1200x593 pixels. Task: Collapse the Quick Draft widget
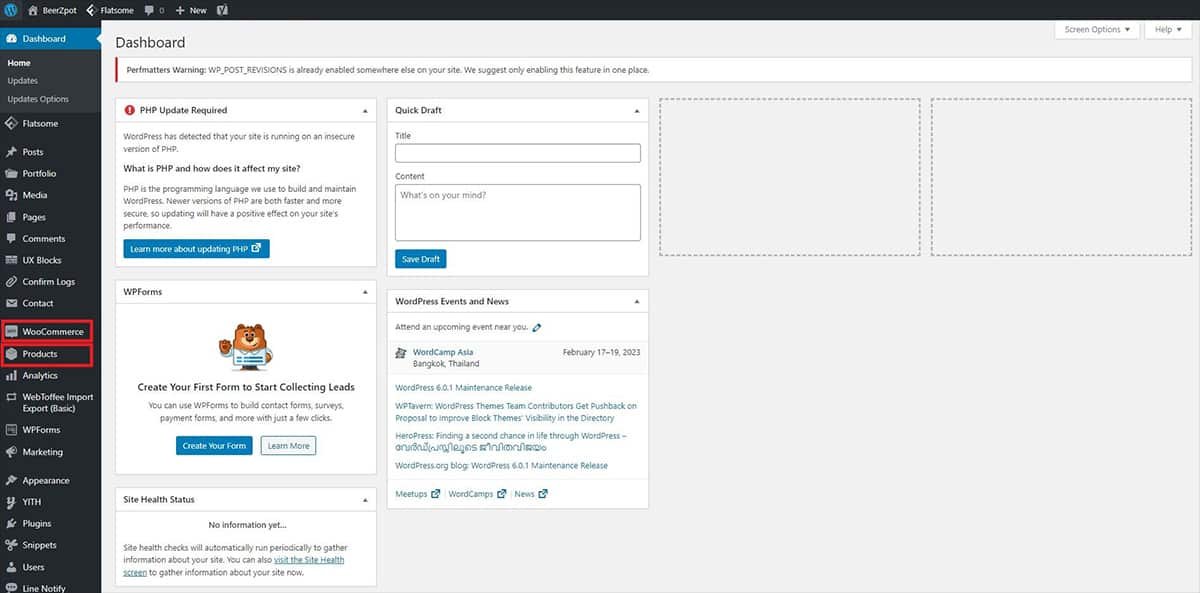(x=637, y=111)
